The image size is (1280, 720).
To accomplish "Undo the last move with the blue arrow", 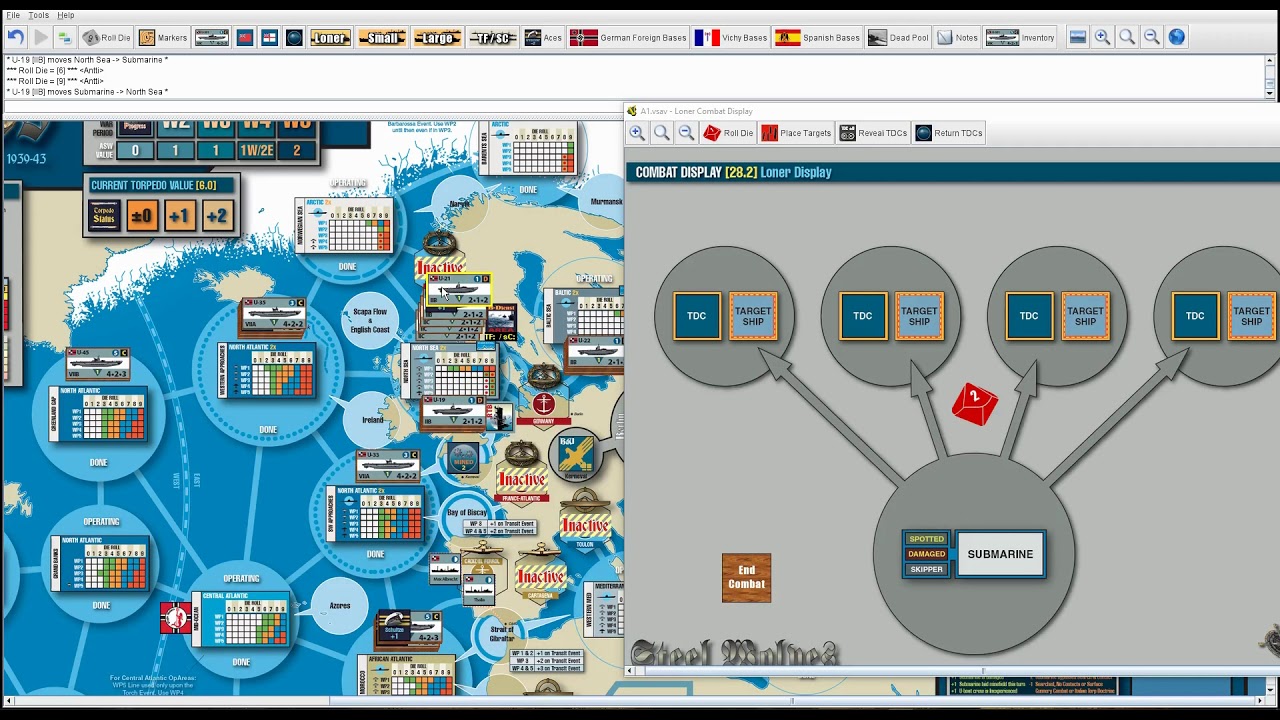I will pos(15,38).
